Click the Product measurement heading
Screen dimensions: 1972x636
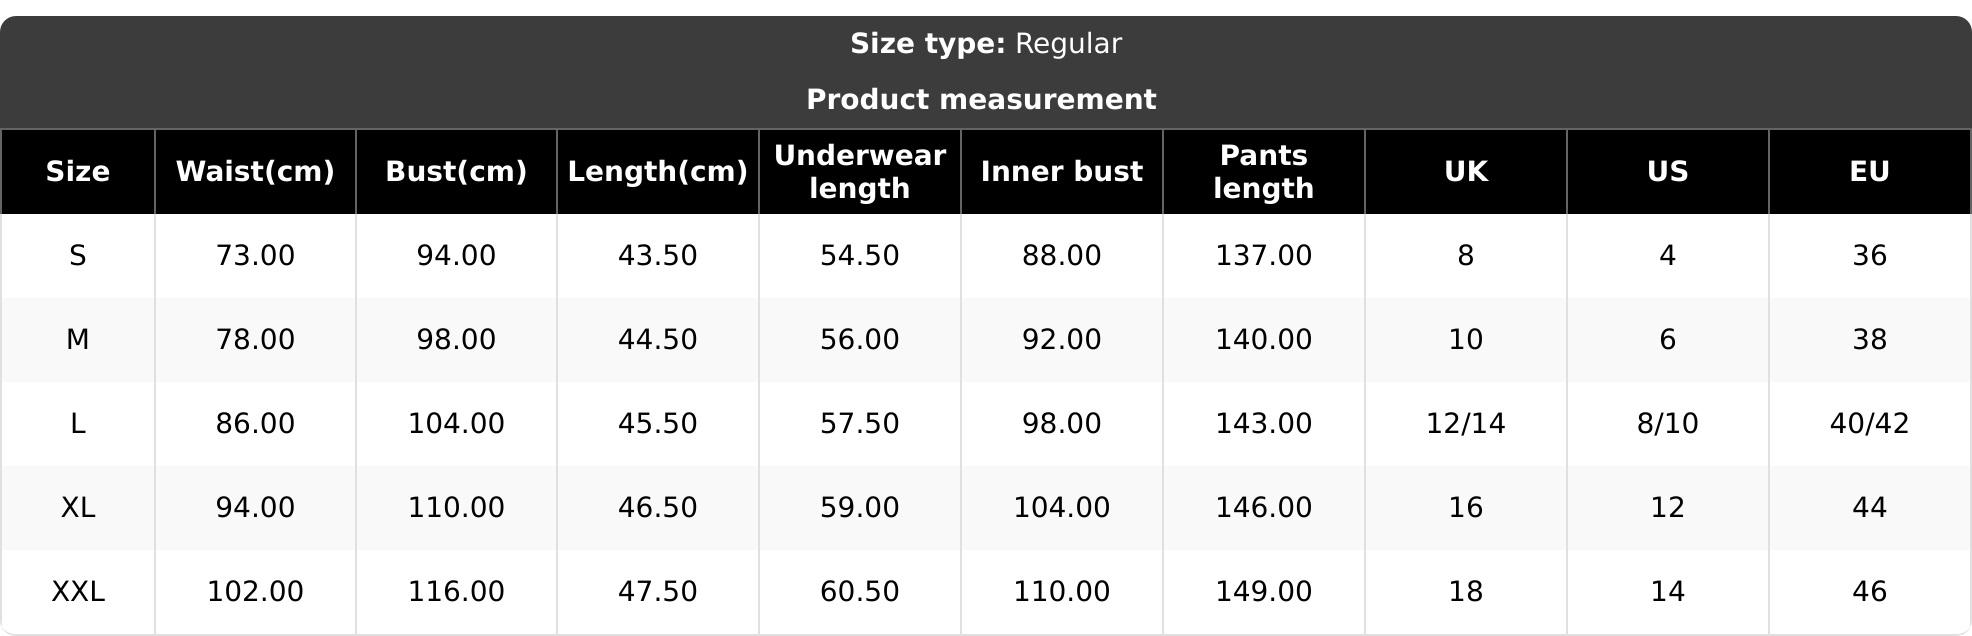(x=981, y=100)
